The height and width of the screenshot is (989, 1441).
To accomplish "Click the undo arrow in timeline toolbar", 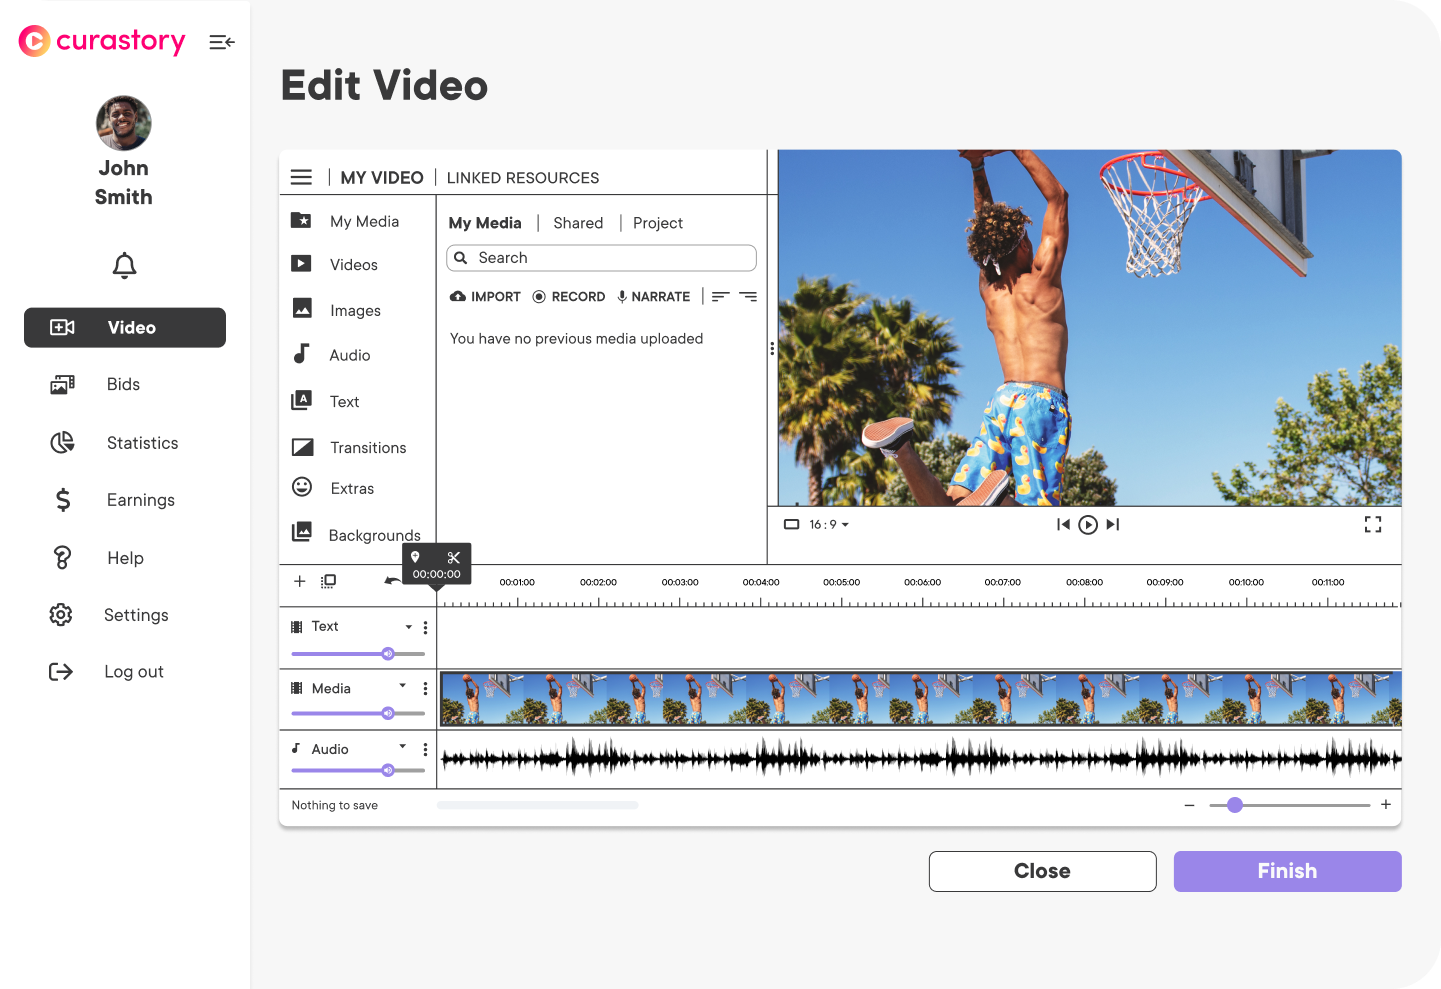I will point(392,581).
